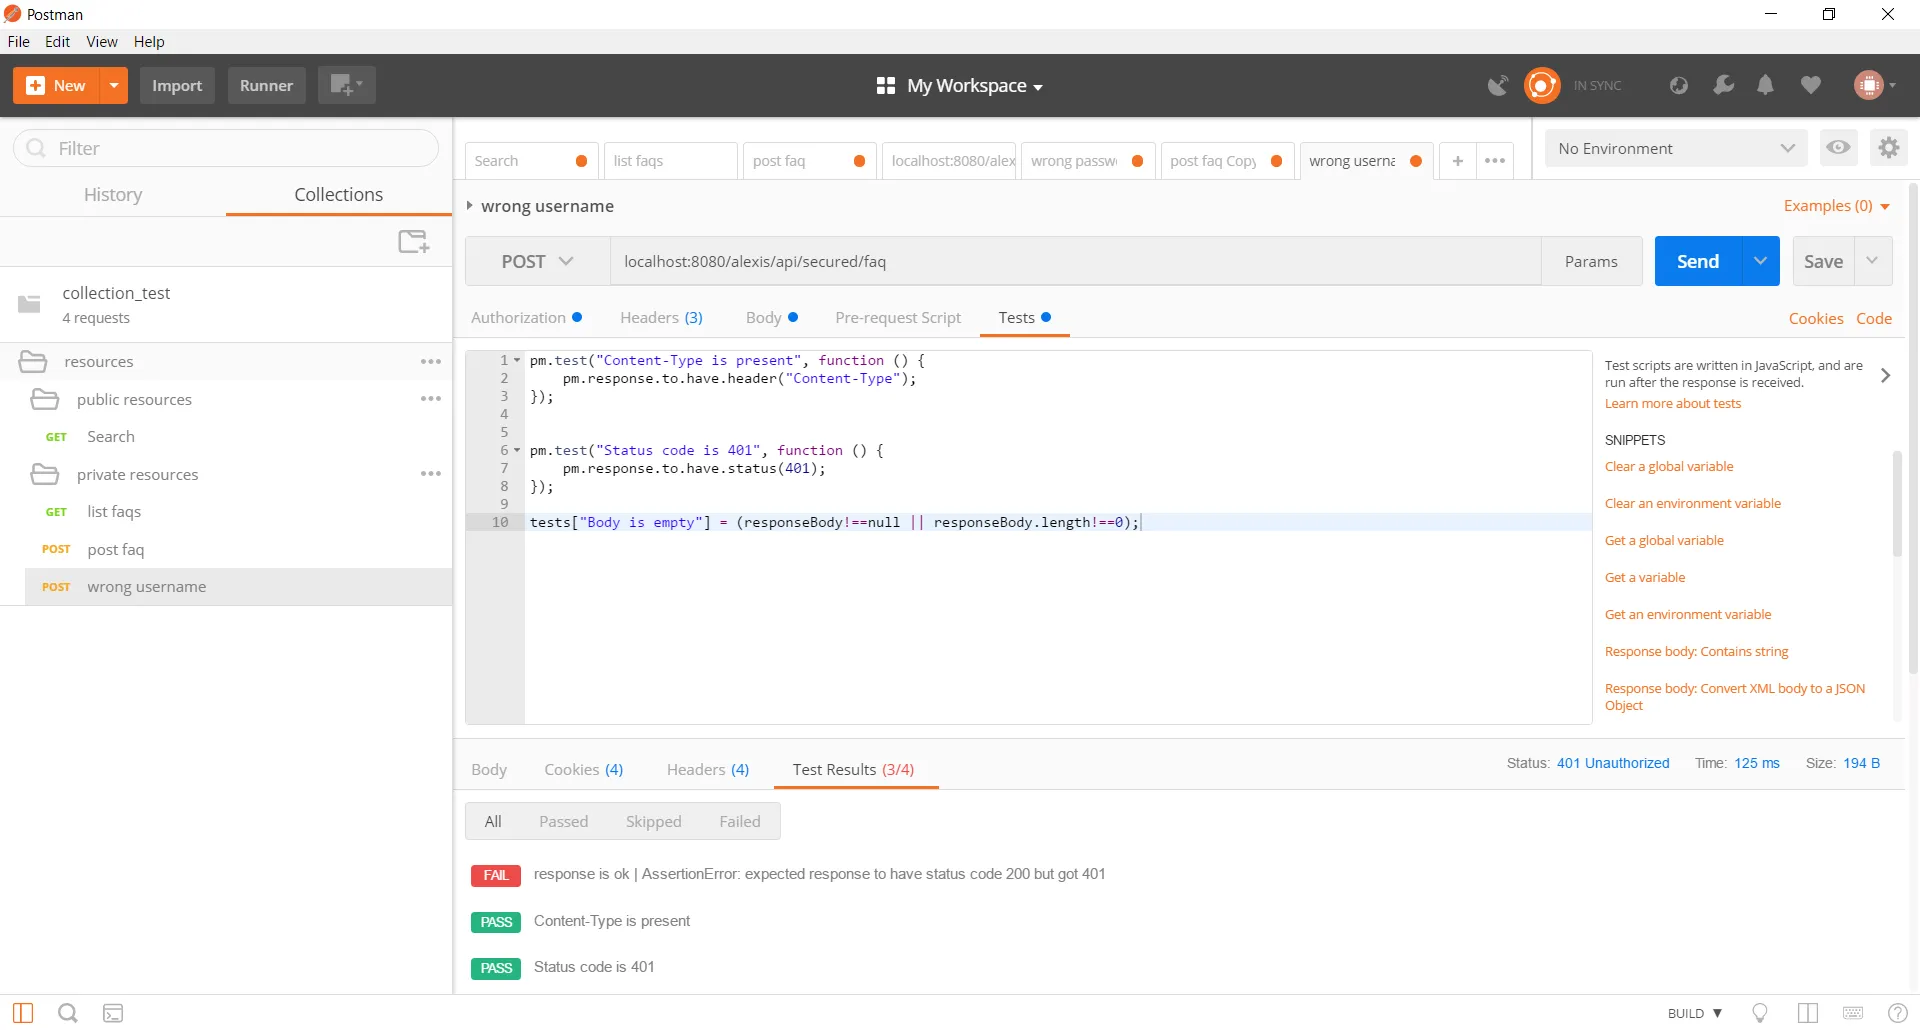Expand the wrong username request description
Viewport: 1920px width, 1030px height.
pyautogui.click(x=469, y=206)
